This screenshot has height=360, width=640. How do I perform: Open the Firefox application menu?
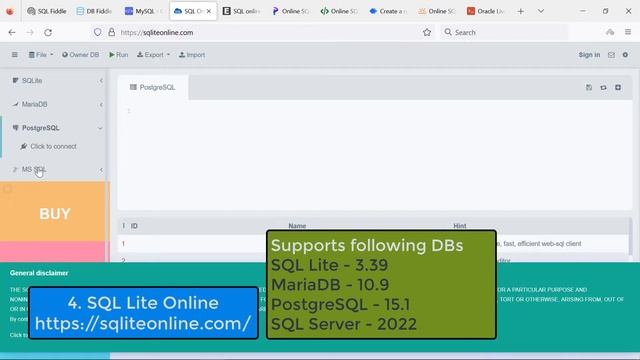click(x=628, y=32)
